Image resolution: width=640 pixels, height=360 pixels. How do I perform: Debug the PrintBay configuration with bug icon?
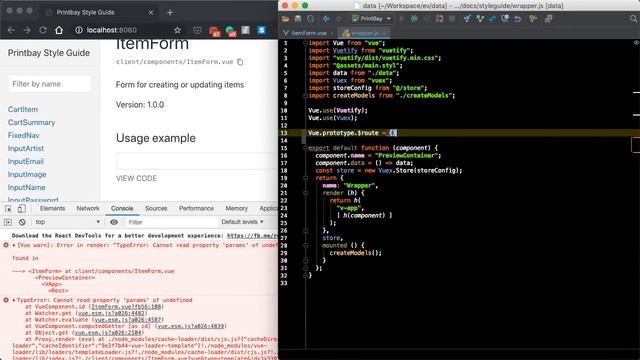click(414, 19)
